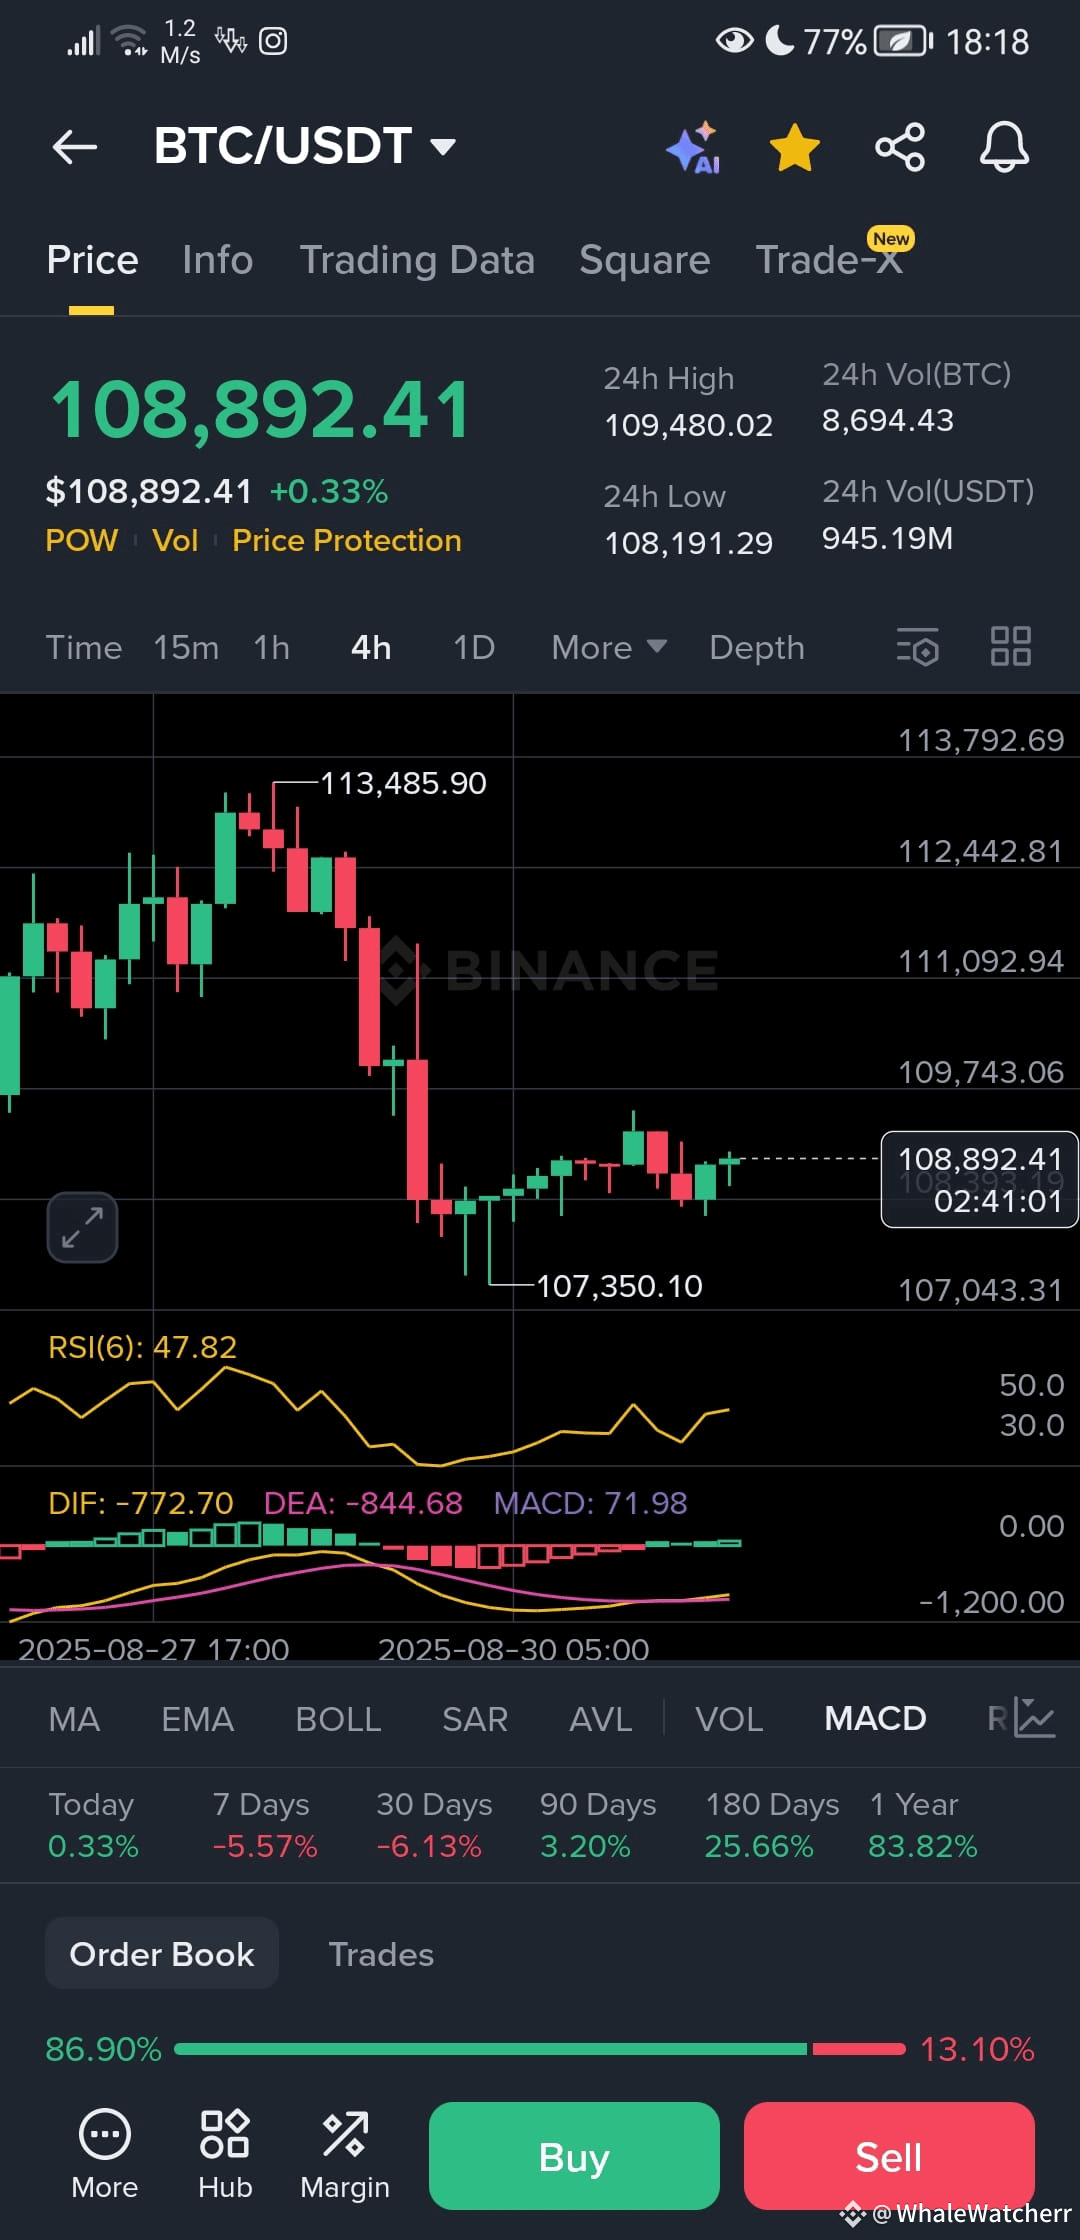Open the Hub icon
Screen dimensions: 1080x2240
(225, 2153)
